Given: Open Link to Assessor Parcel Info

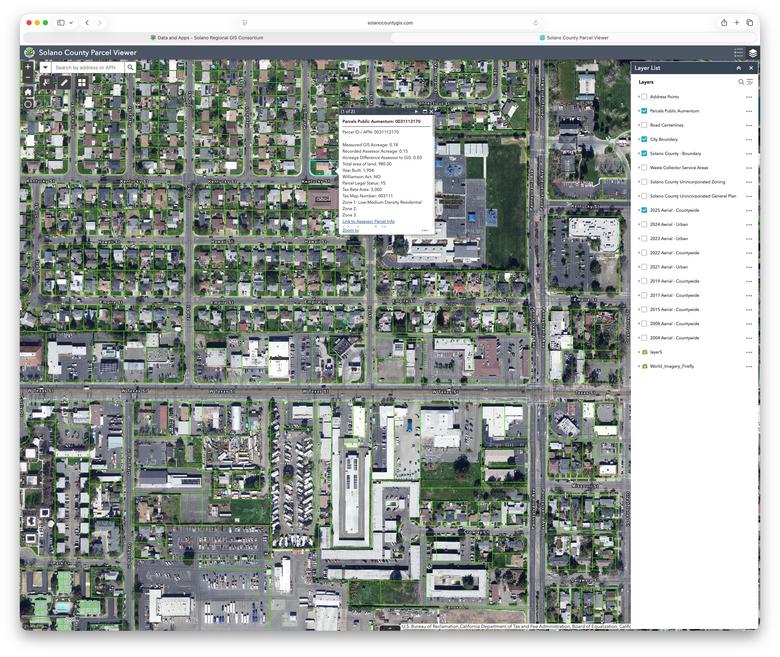Looking at the screenshot, I should [x=368, y=221].
